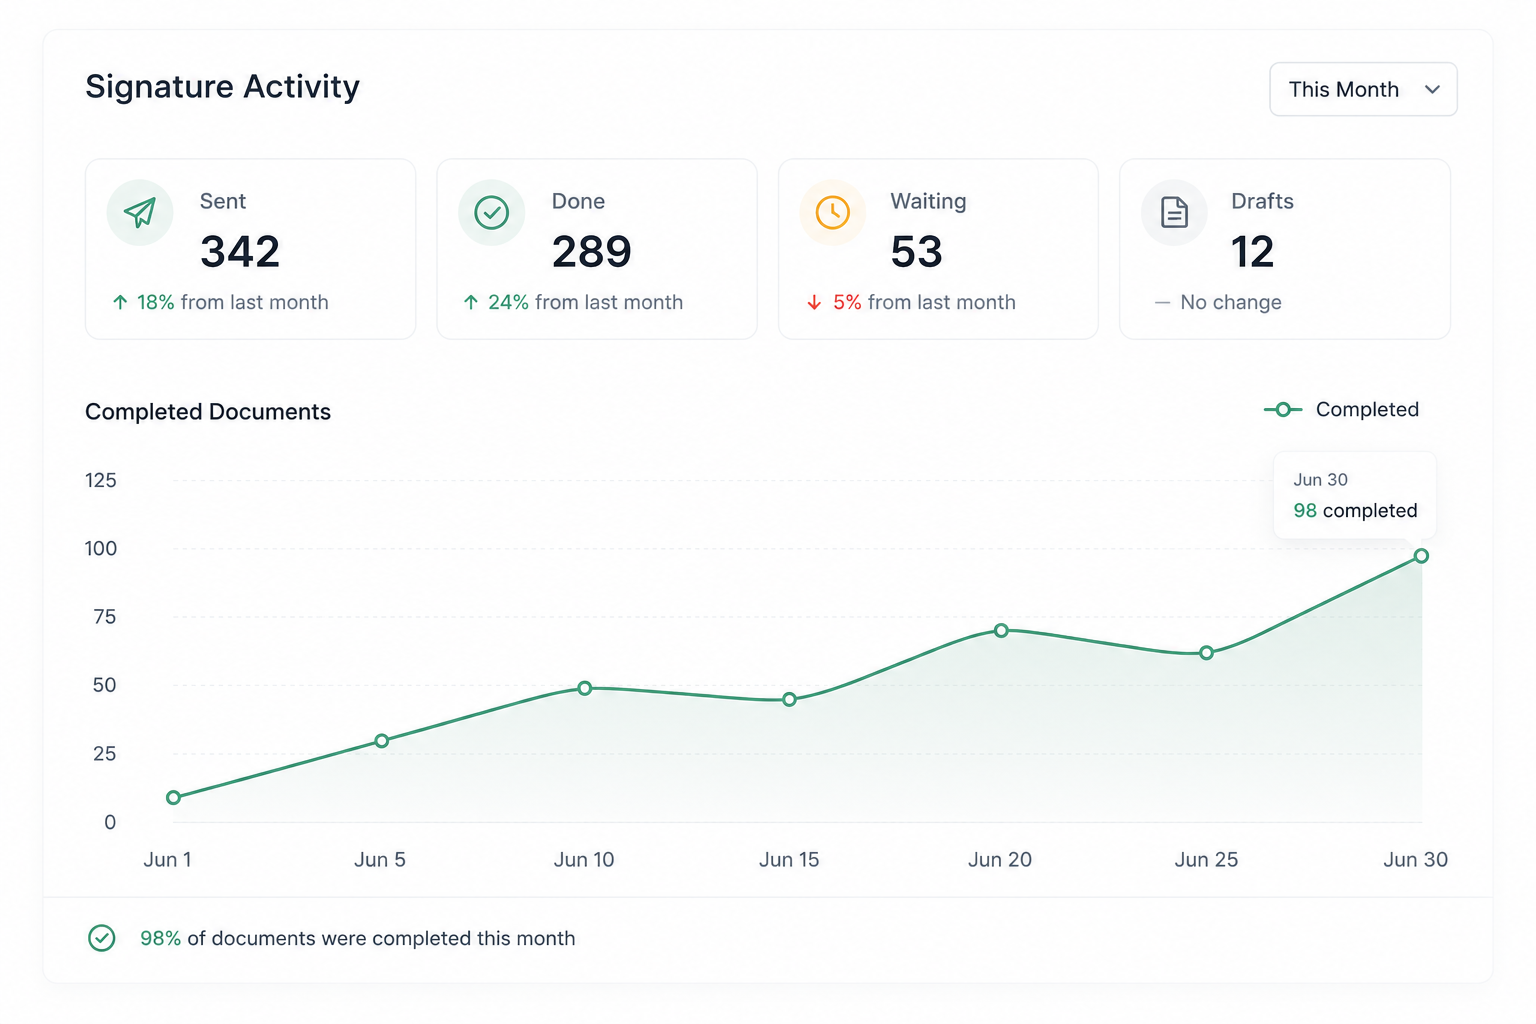Click the Jun 30 x-axis label

[1415, 860]
